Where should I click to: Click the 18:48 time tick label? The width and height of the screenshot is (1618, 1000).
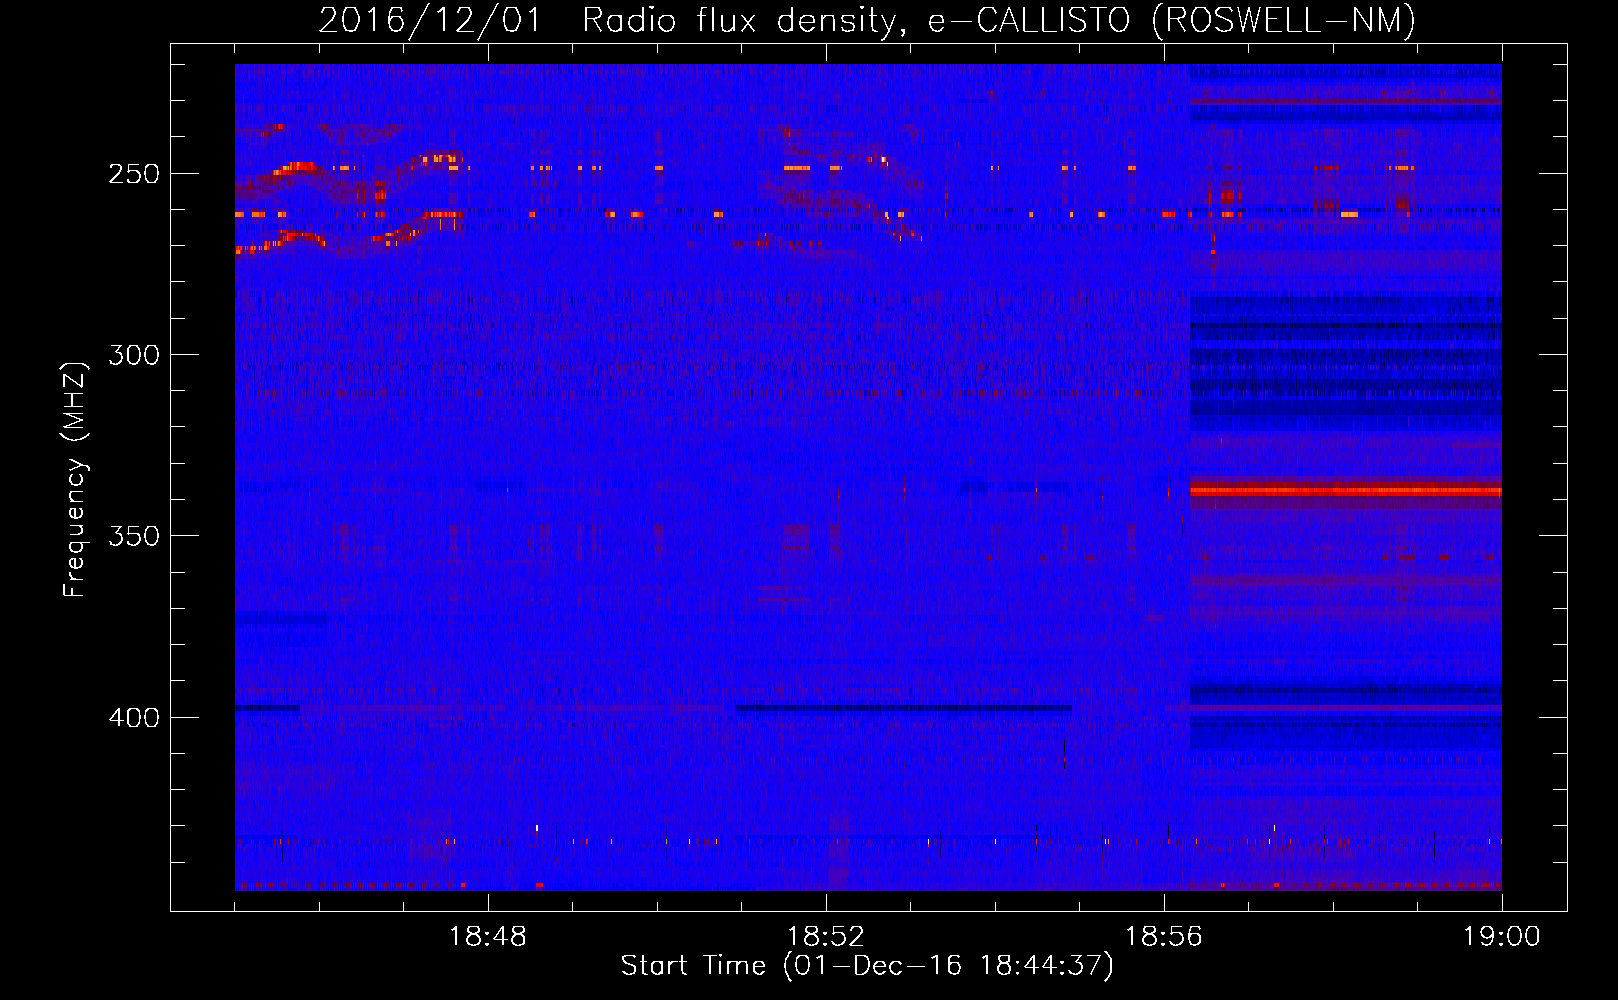(488, 937)
